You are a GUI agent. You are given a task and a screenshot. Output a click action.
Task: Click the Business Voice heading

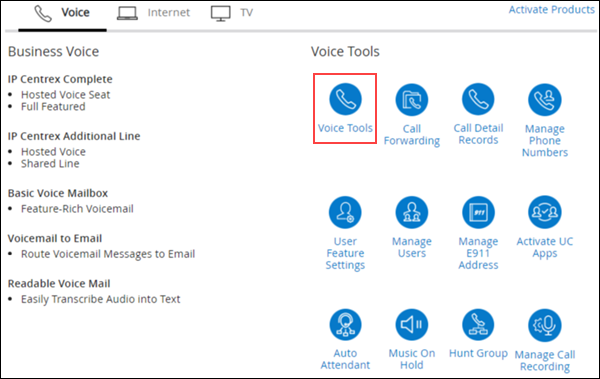(x=54, y=51)
